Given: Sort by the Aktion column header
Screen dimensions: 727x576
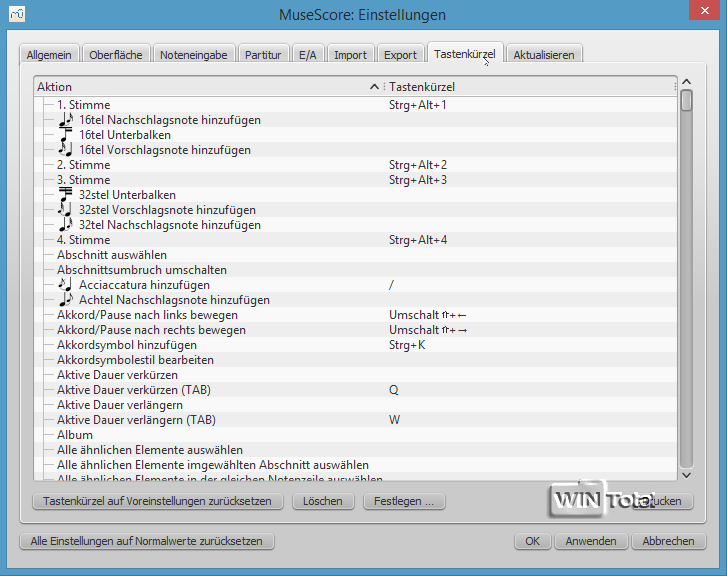Looking at the screenshot, I should click(x=209, y=87).
